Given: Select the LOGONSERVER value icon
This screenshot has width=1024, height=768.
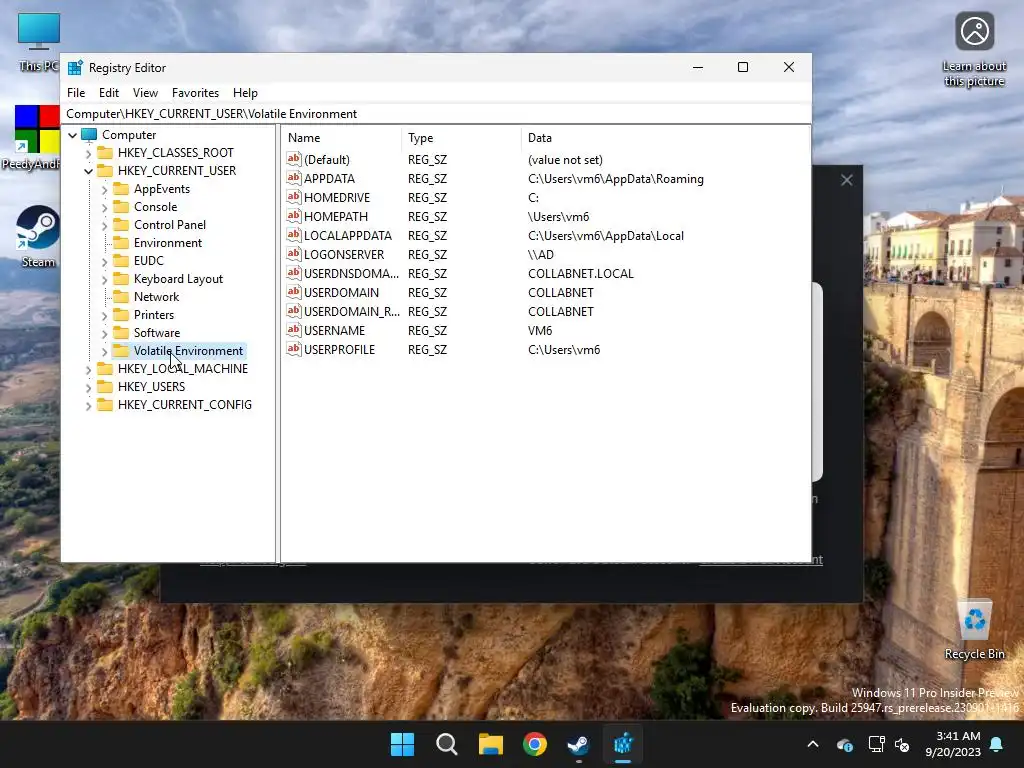Looking at the screenshot, I should [x=294, y=253].
